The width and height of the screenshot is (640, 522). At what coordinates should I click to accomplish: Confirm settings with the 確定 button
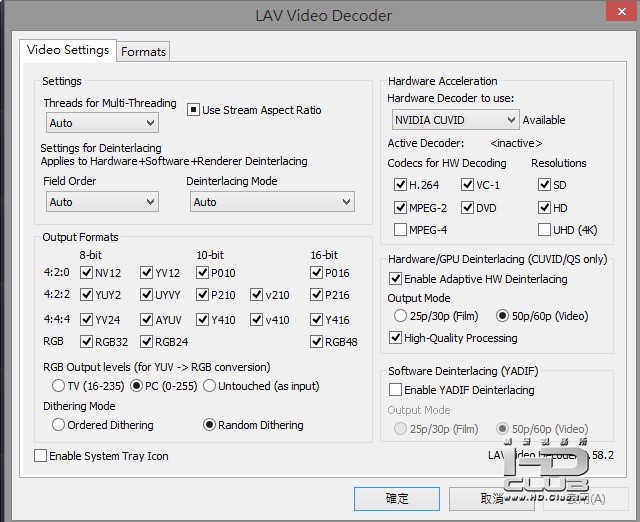[x=397, y=498]
